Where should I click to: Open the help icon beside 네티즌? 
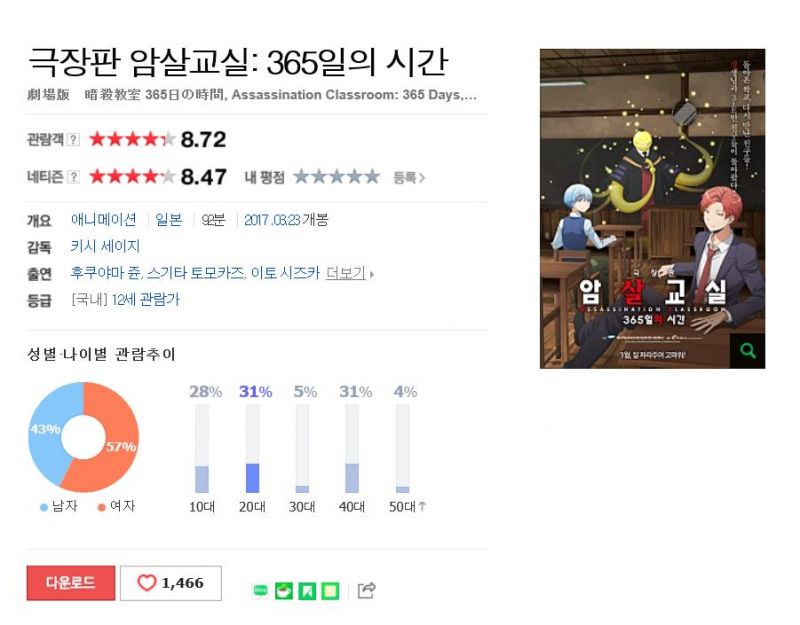(x=73, y=177)
